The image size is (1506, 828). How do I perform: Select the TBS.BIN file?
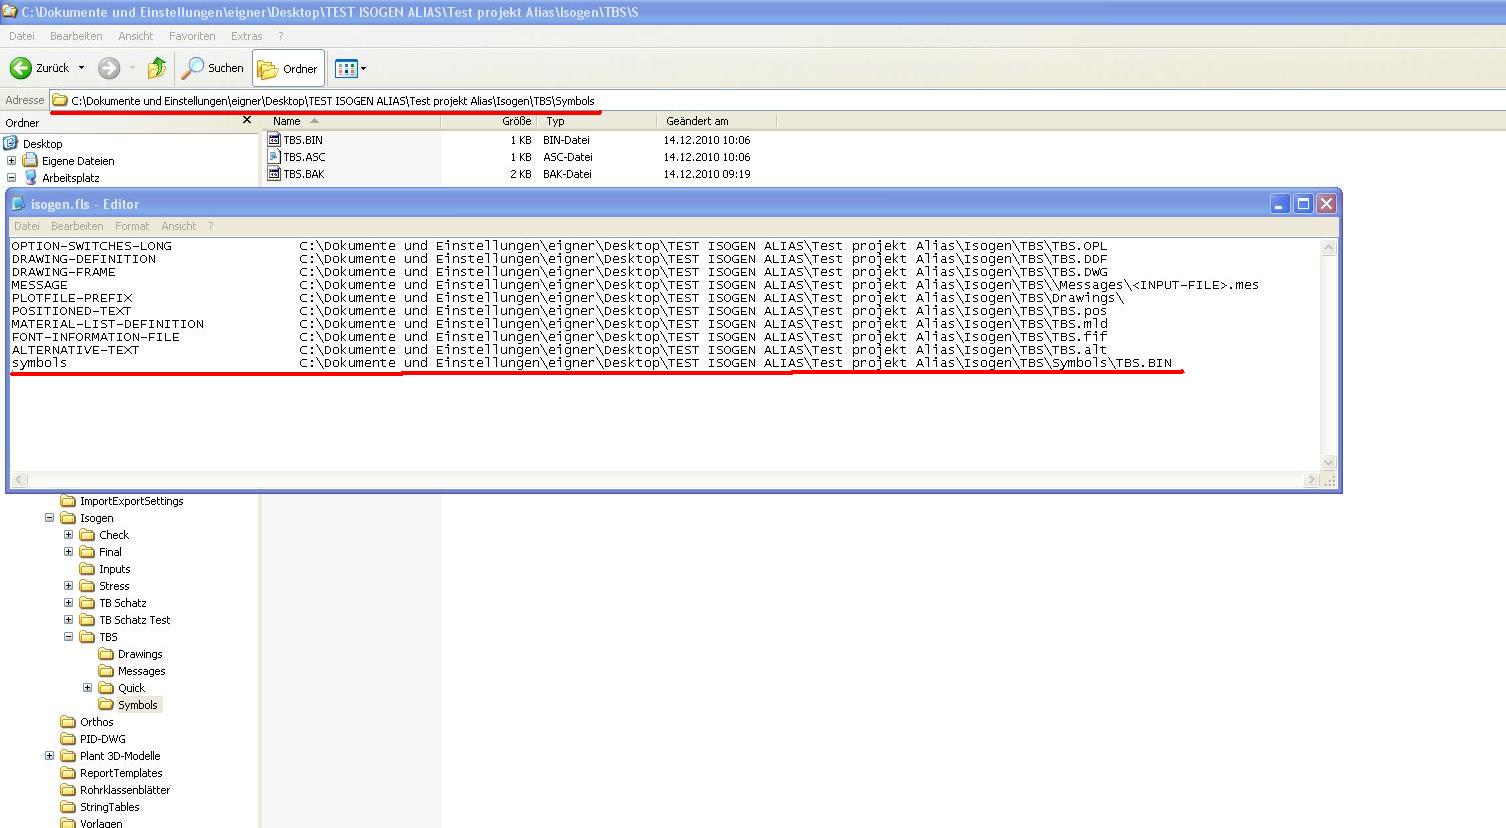[x=295, y=140]
